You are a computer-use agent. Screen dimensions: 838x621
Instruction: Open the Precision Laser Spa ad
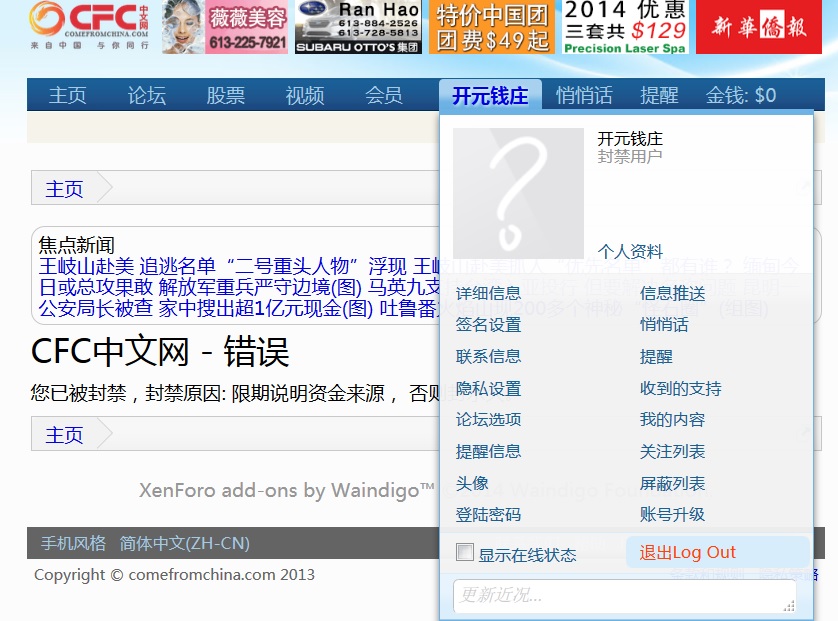point(624,27)
